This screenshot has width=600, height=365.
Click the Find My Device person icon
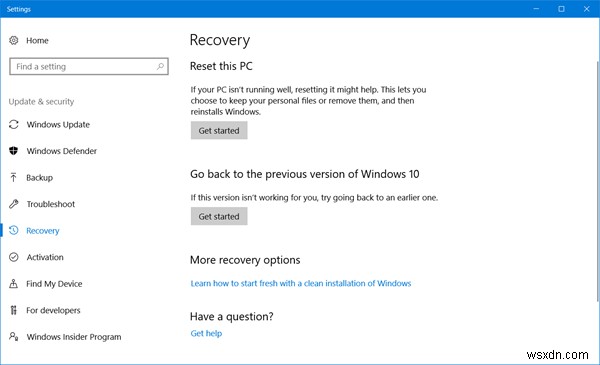tap(14, 284)
